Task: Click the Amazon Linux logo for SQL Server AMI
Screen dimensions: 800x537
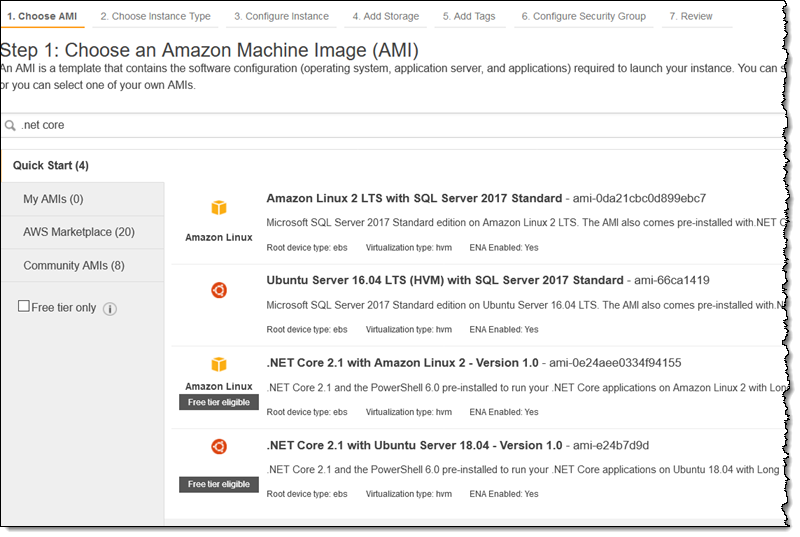Action: tap(219, 208)
